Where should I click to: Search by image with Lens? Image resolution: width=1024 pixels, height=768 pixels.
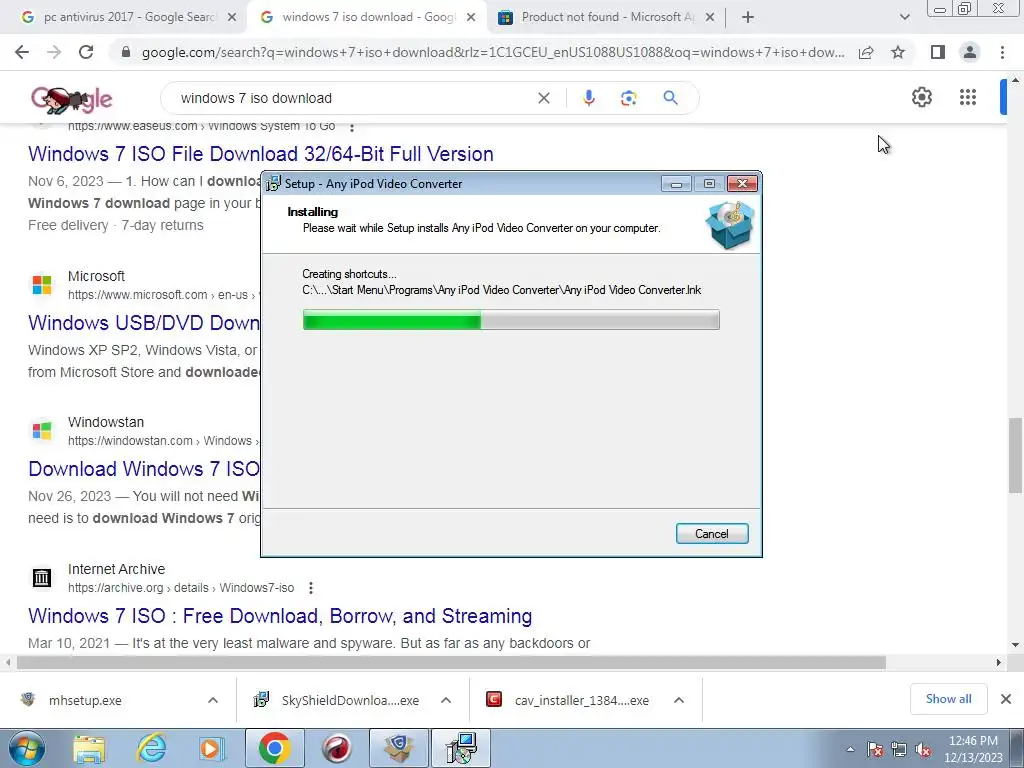point(628,98)
